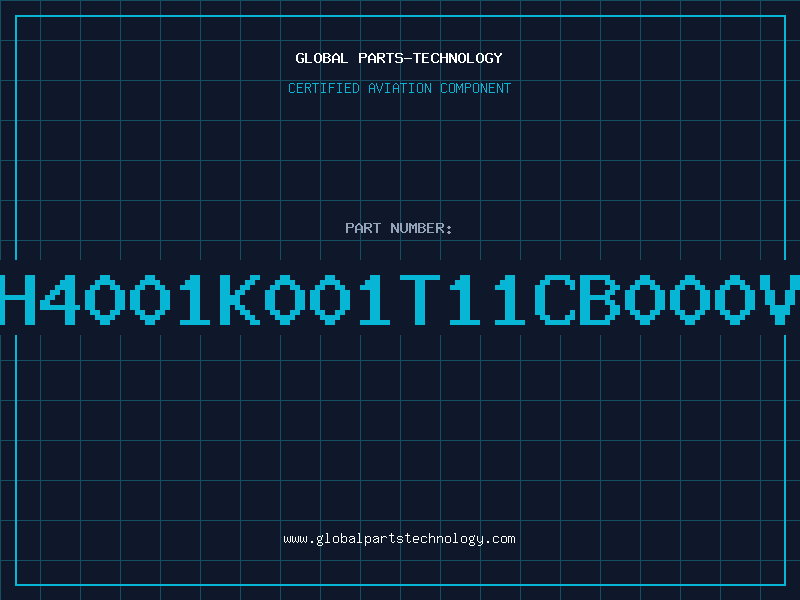Viewport: 800px width, 600px height.
Task: Select the letter V ending the part number
Action: click(780, 299)
